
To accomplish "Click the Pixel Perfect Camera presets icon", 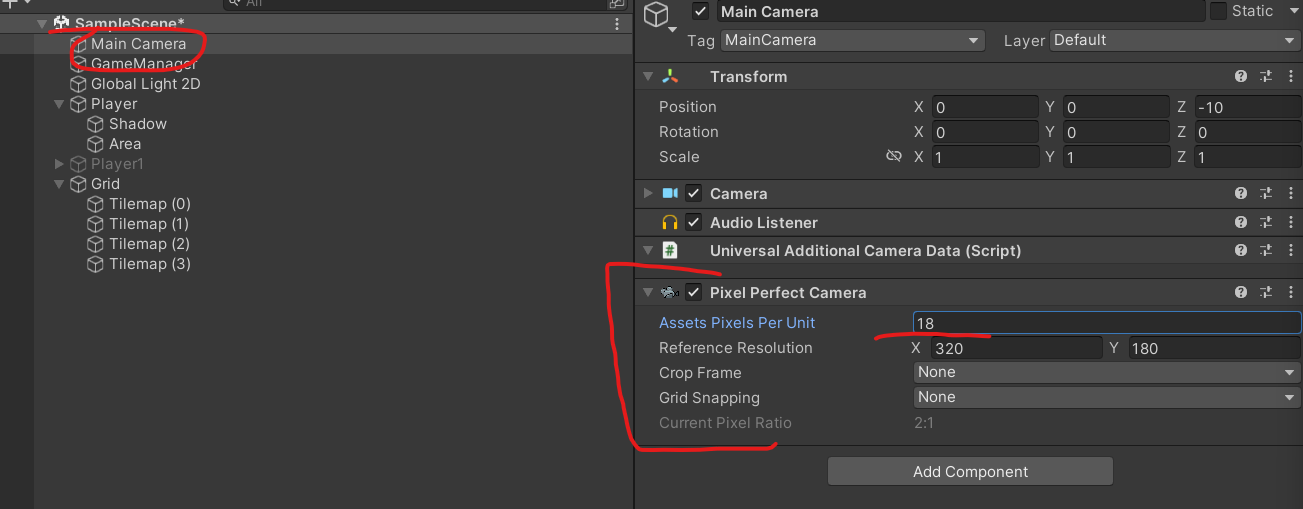I will 1265,293.
